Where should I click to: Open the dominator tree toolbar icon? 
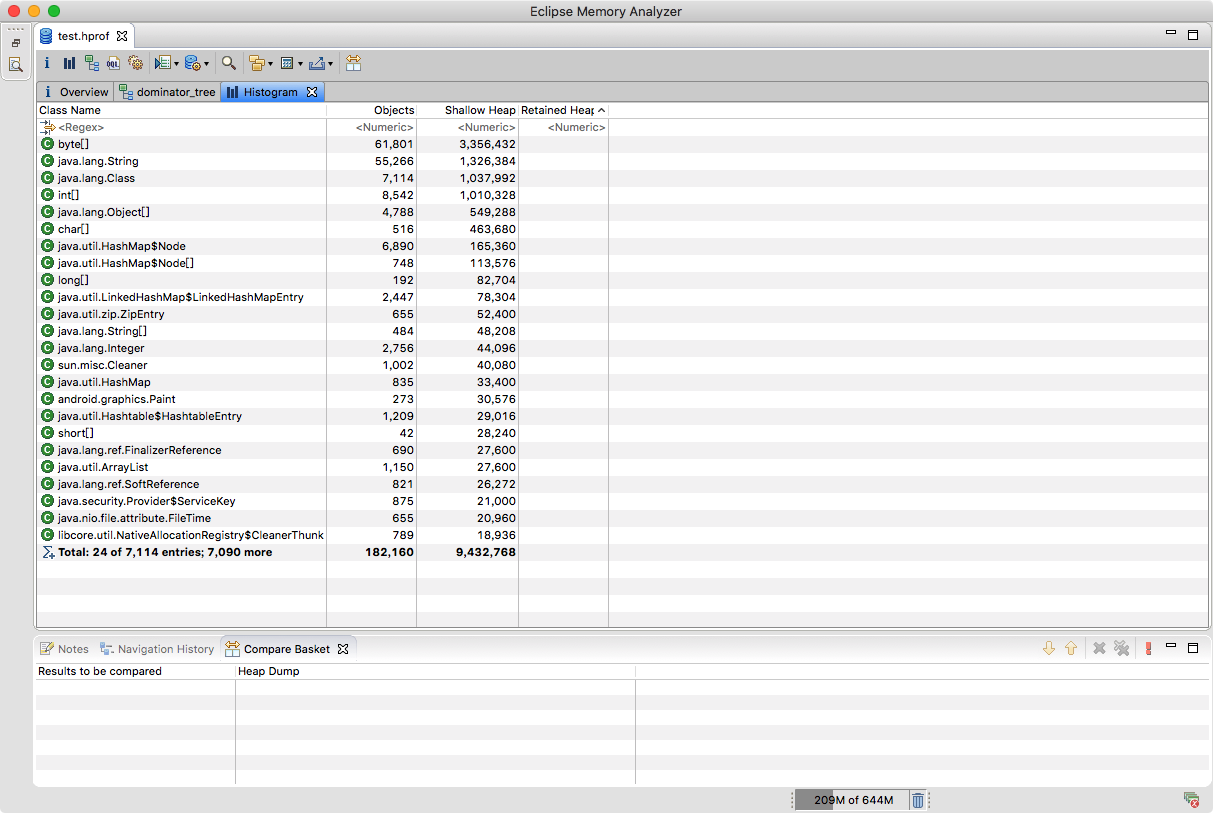pyautogui.click(x=92, y=63)
